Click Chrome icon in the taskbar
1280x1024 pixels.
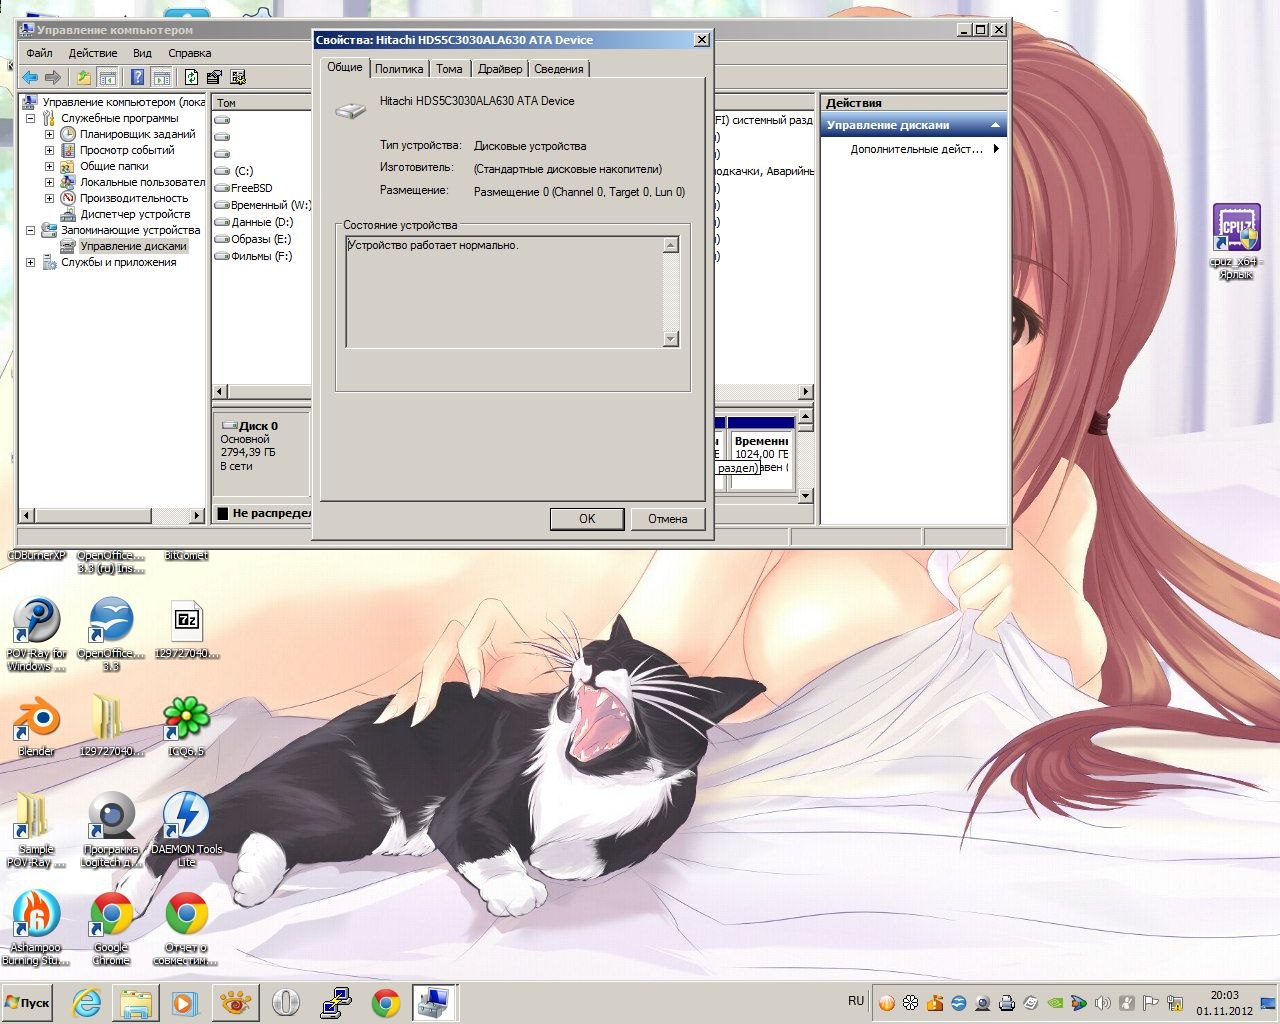386,1003
